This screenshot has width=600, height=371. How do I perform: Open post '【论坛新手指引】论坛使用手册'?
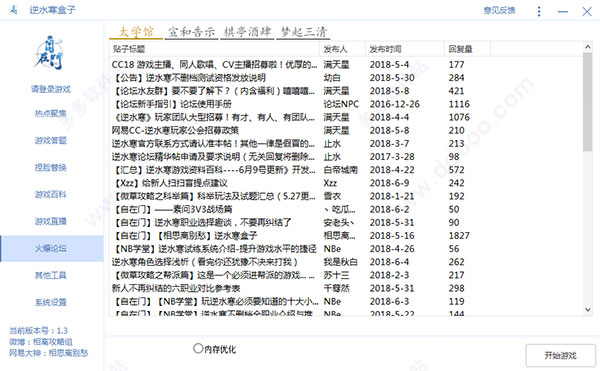coord(172,104)
